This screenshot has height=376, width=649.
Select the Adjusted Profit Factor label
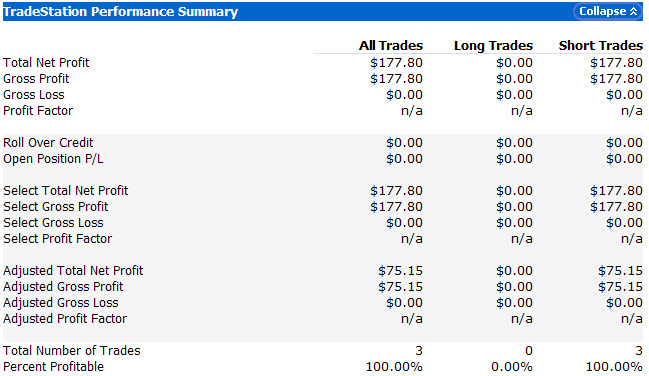(x=65, y=318)
